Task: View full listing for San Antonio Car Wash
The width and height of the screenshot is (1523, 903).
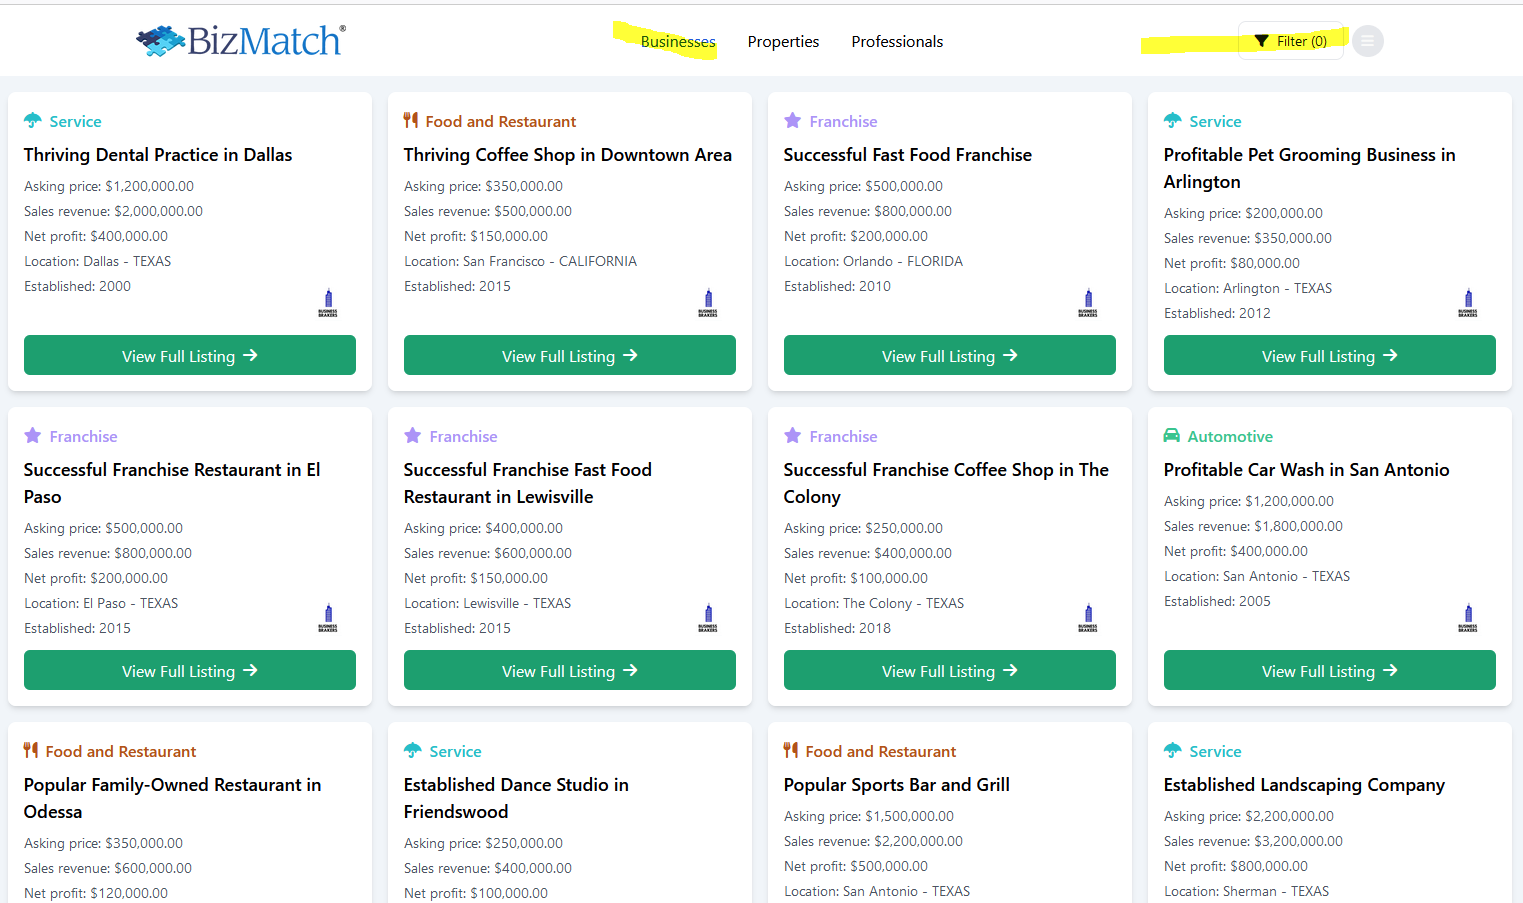Action: [x=1329, y=671]
